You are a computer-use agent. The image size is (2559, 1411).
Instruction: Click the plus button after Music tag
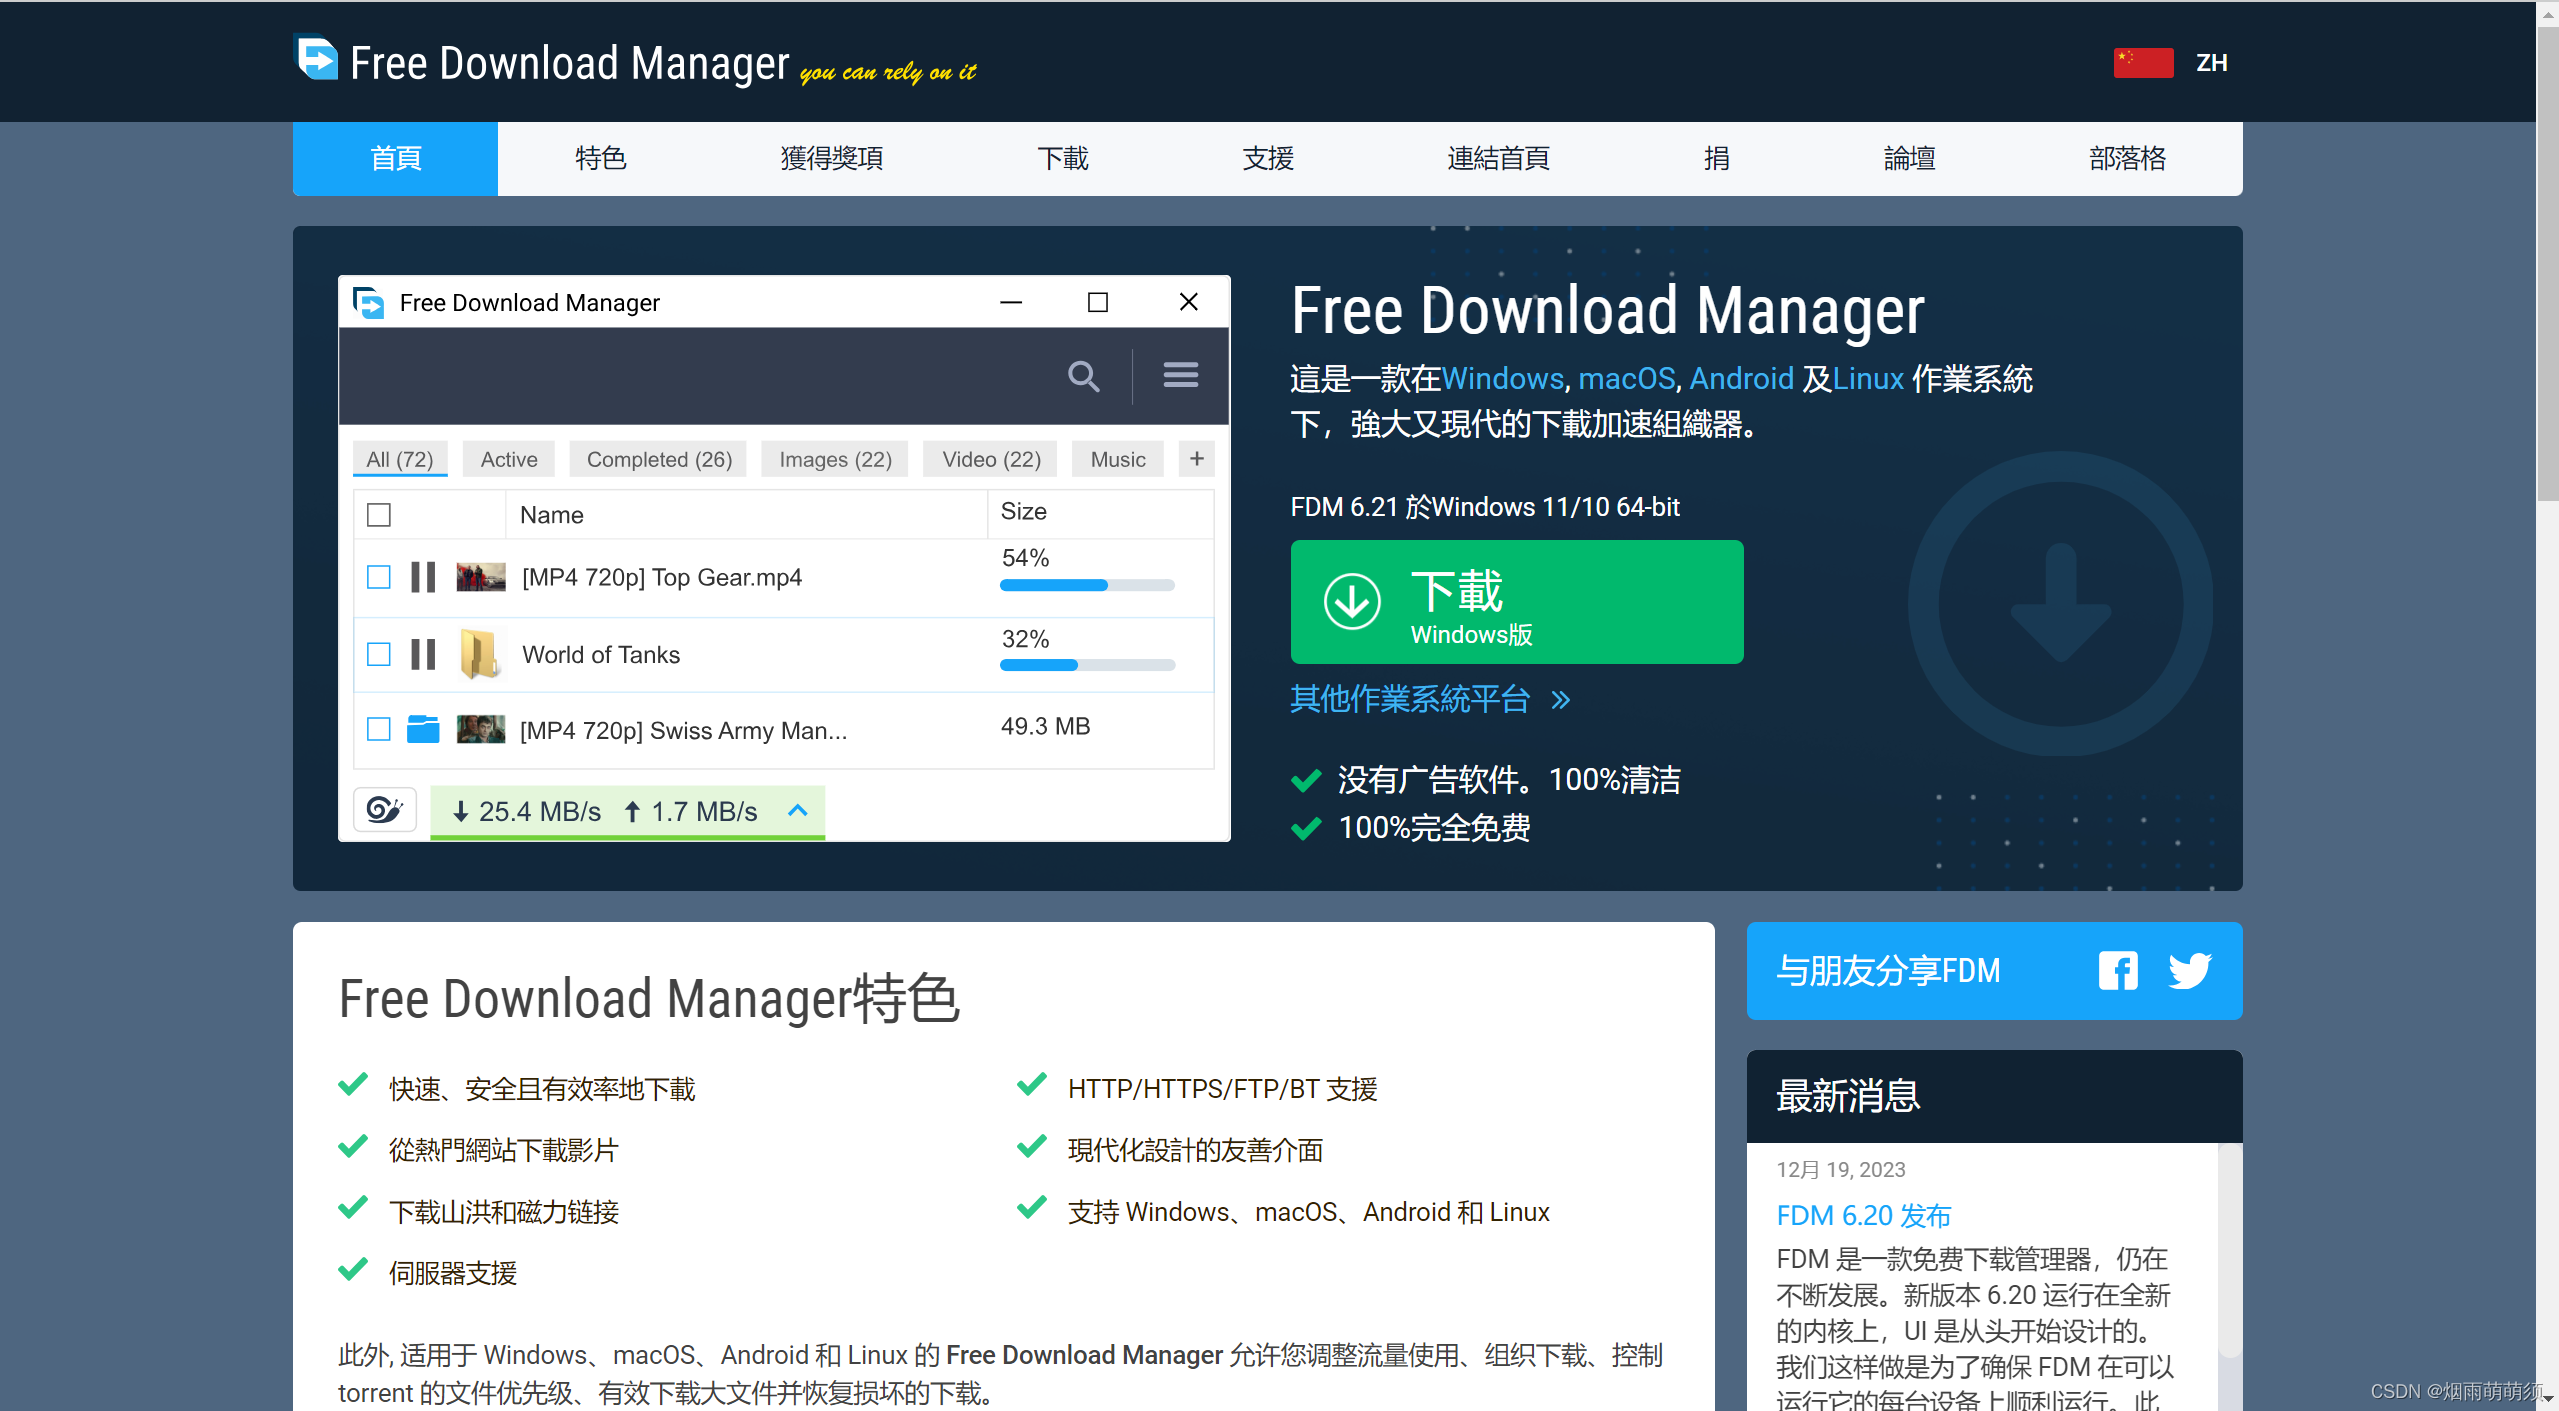[x=1196, y=459]
